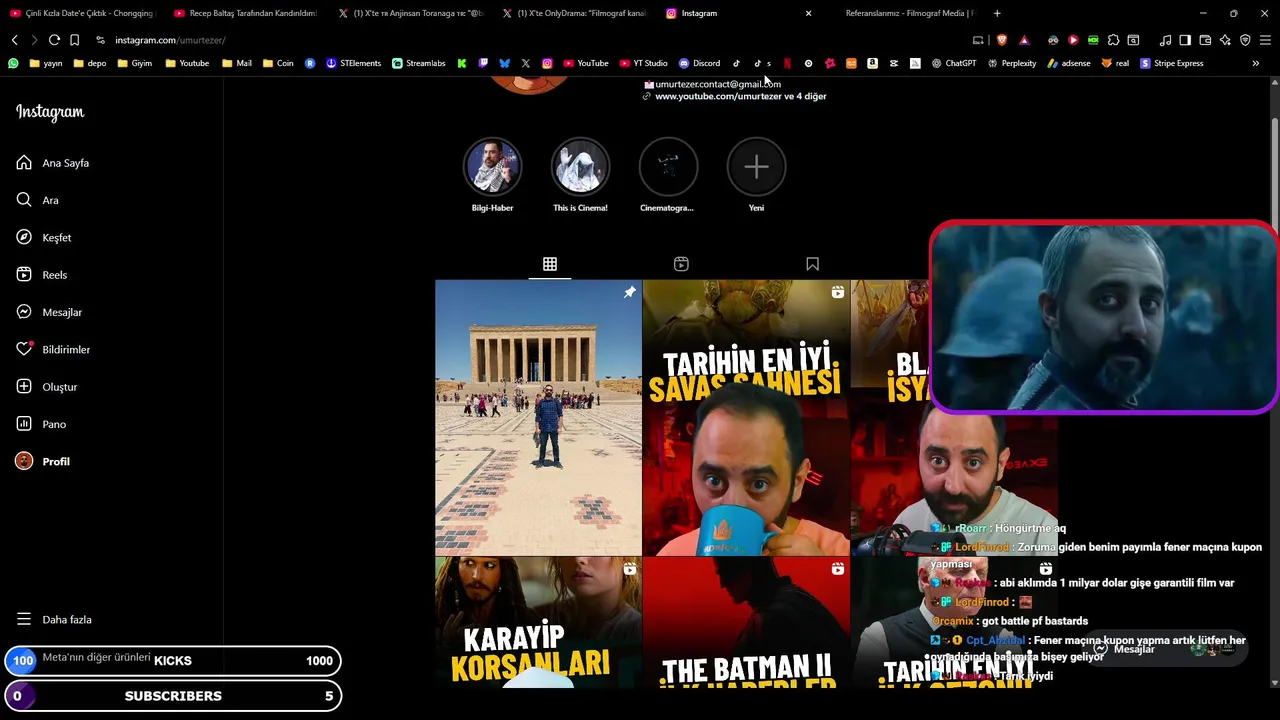Screen dimensions: 1280x720
Task: Open the Twitch bookmark icon
Action: [x=483, y=63]
